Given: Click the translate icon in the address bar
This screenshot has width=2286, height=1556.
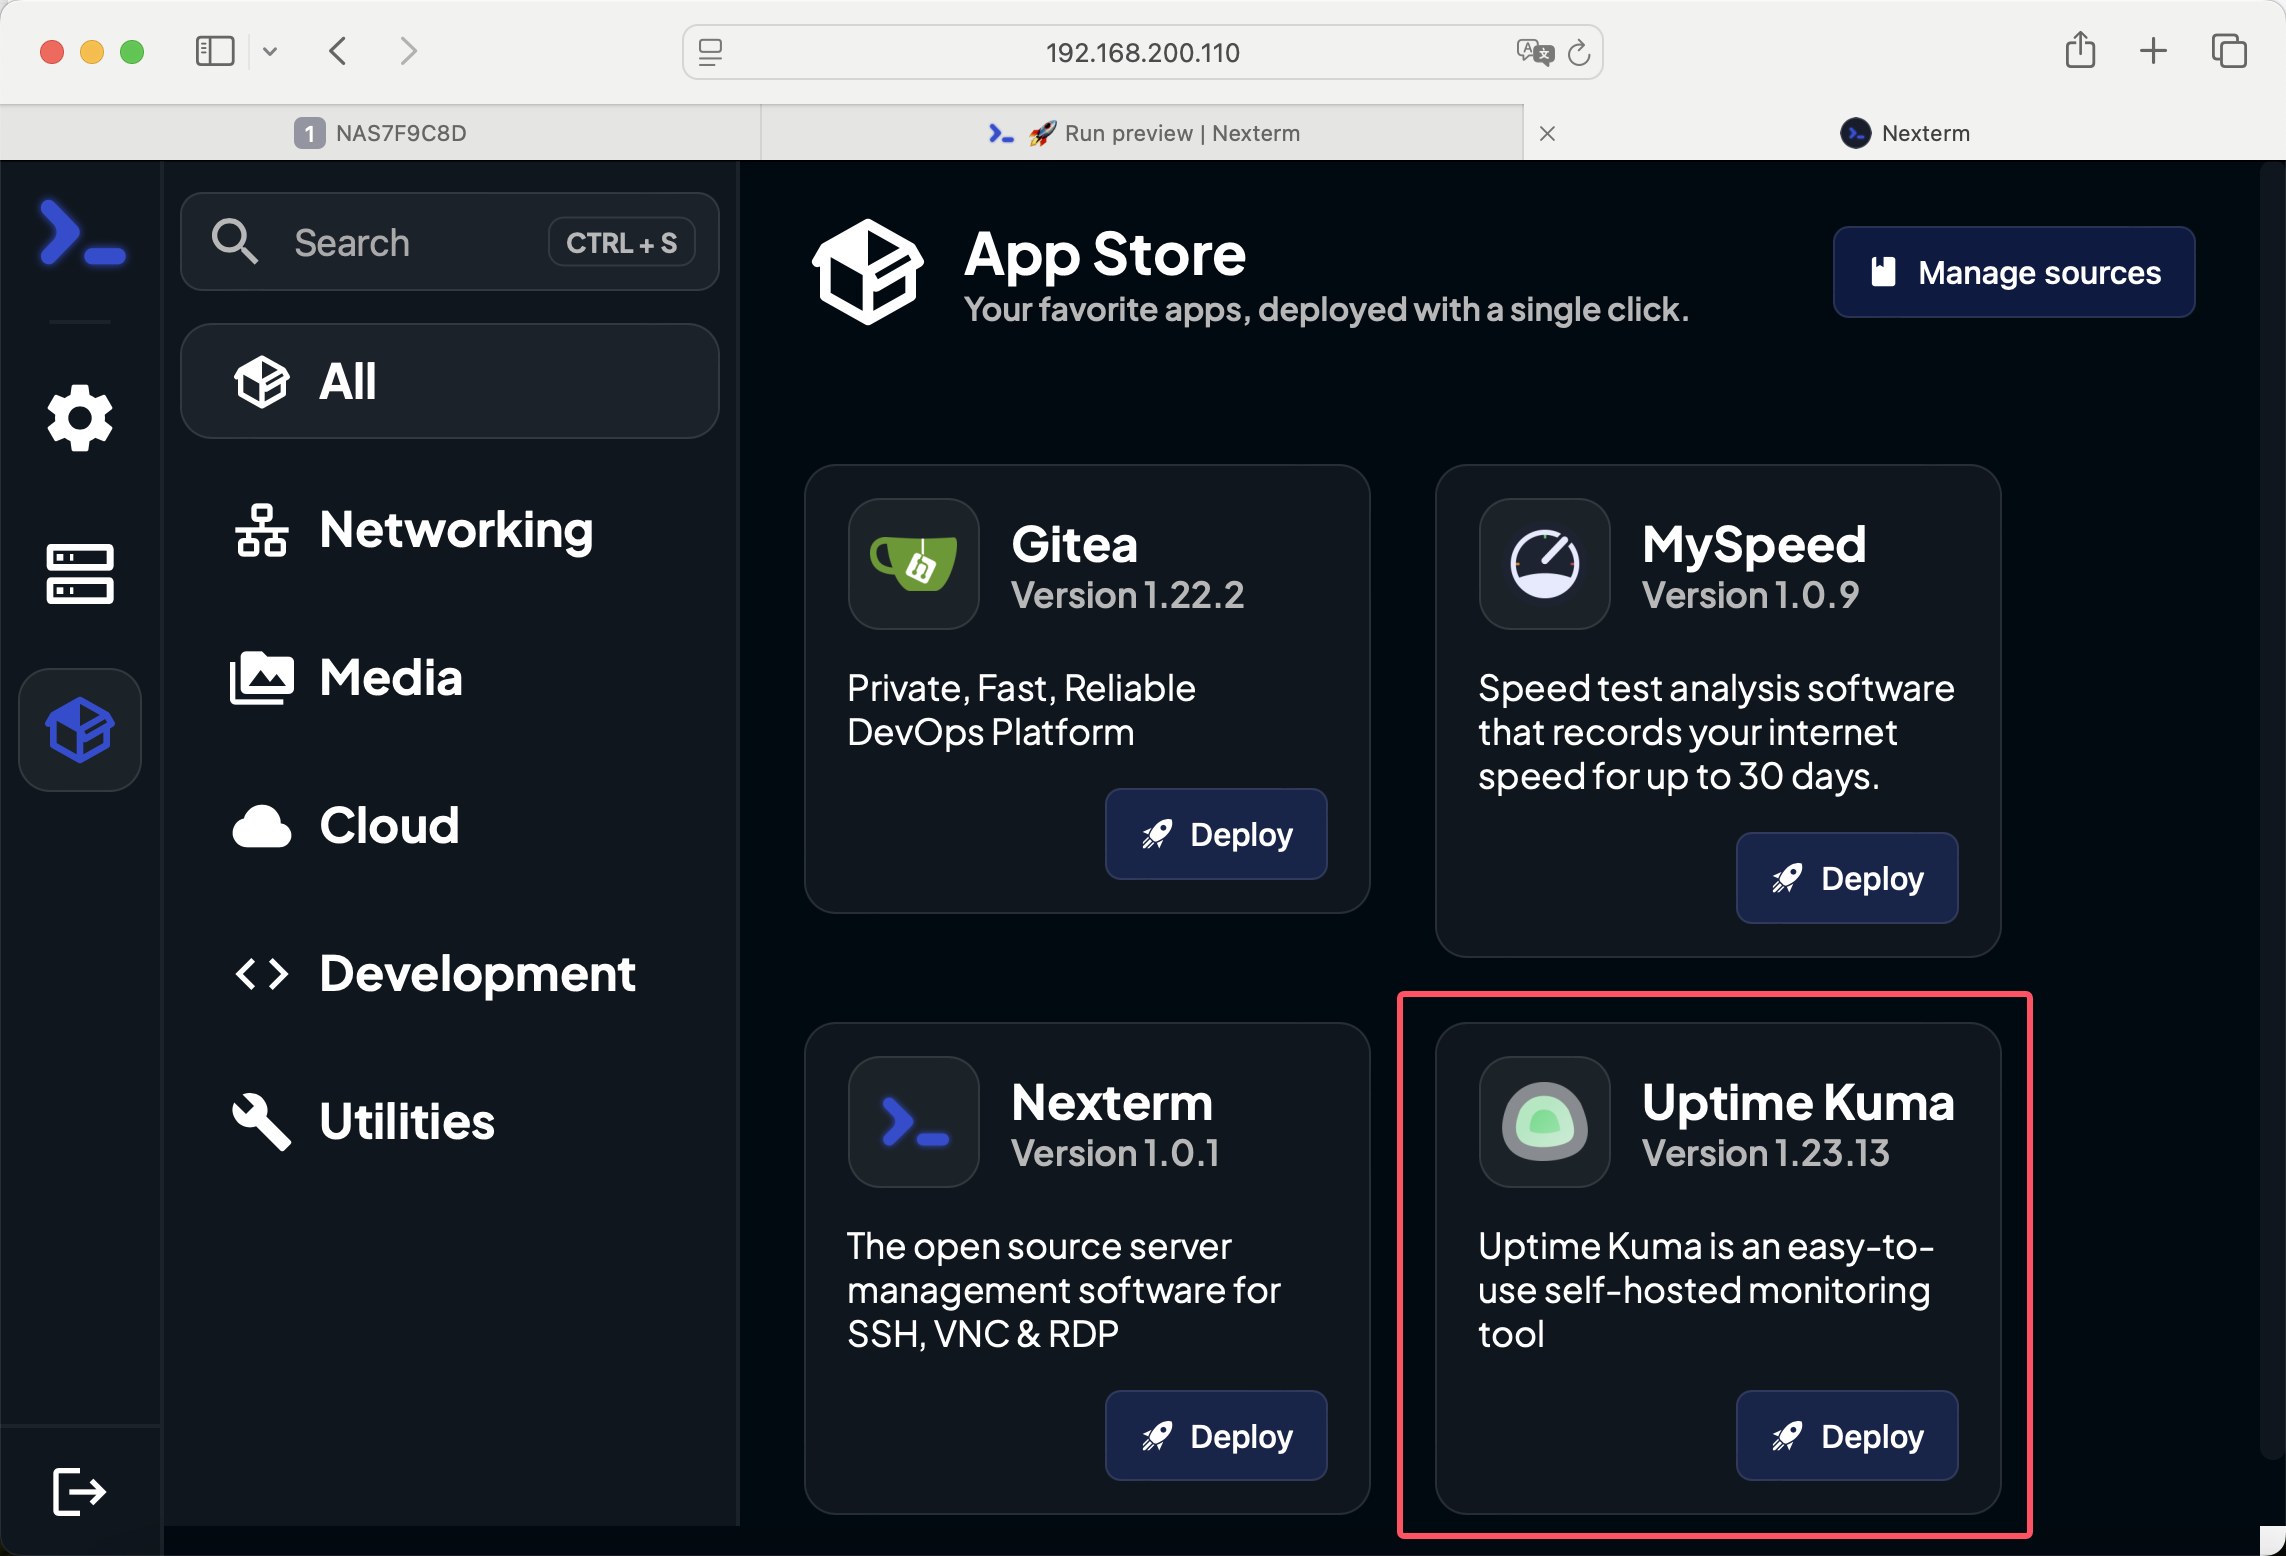Looking at the screenshot, I should 1535,52.
